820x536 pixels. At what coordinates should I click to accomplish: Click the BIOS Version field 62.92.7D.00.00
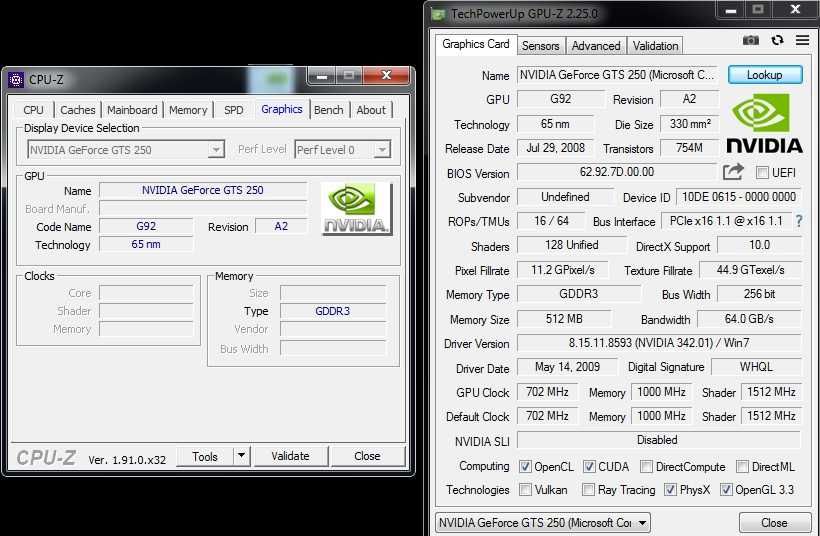(x=617, y=172)
